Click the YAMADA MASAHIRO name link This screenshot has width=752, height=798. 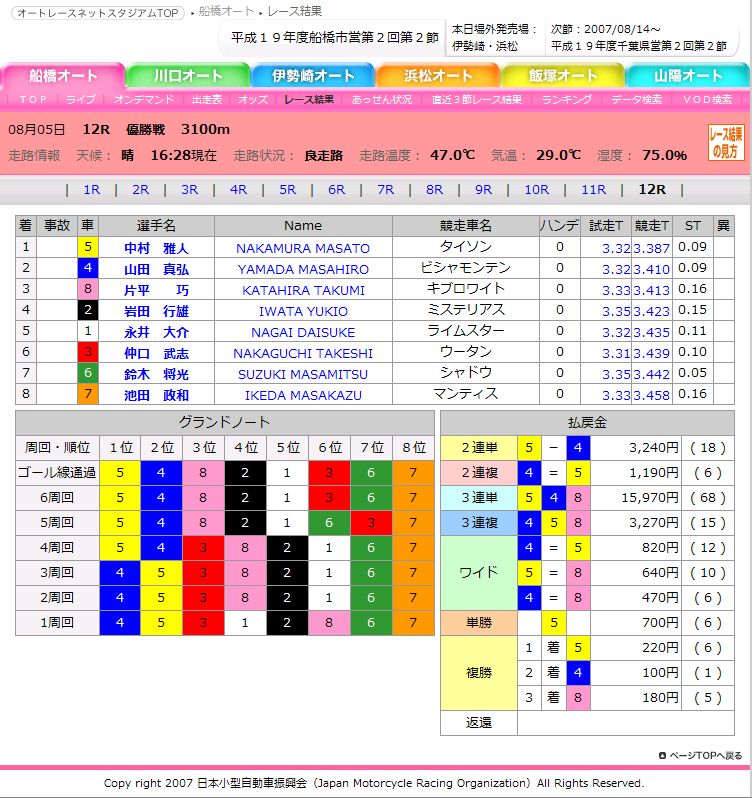pyautogui.click(x=303, y=269)
